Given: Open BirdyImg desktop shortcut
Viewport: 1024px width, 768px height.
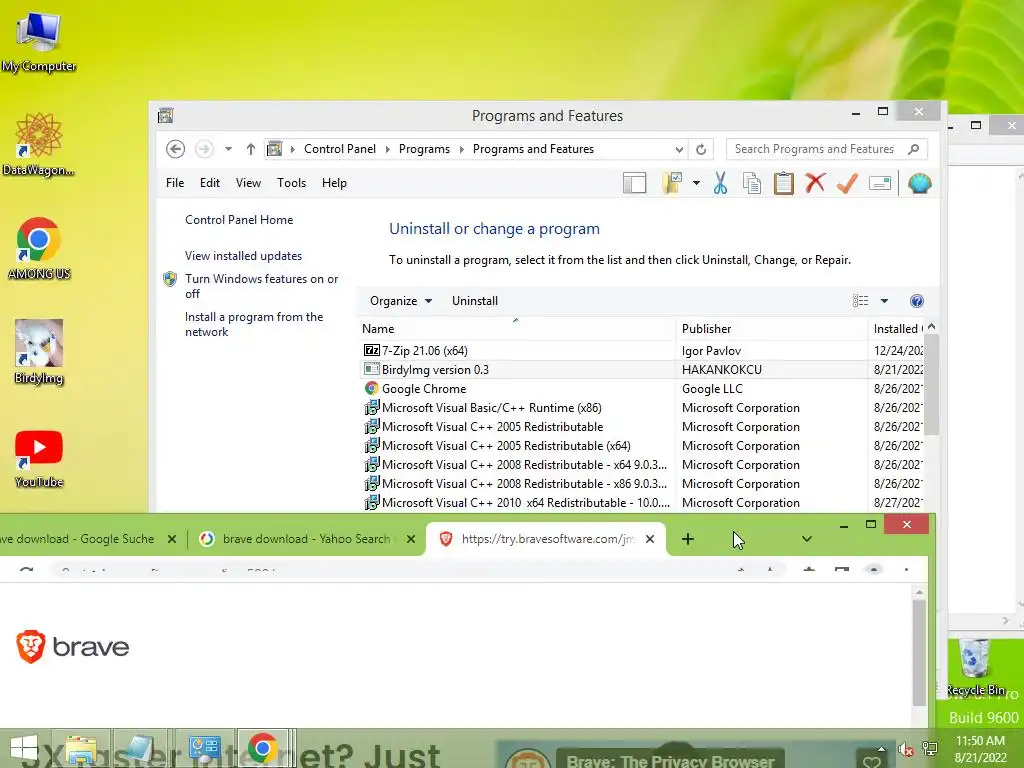Looking at the screenshot, I should point(39,353).
